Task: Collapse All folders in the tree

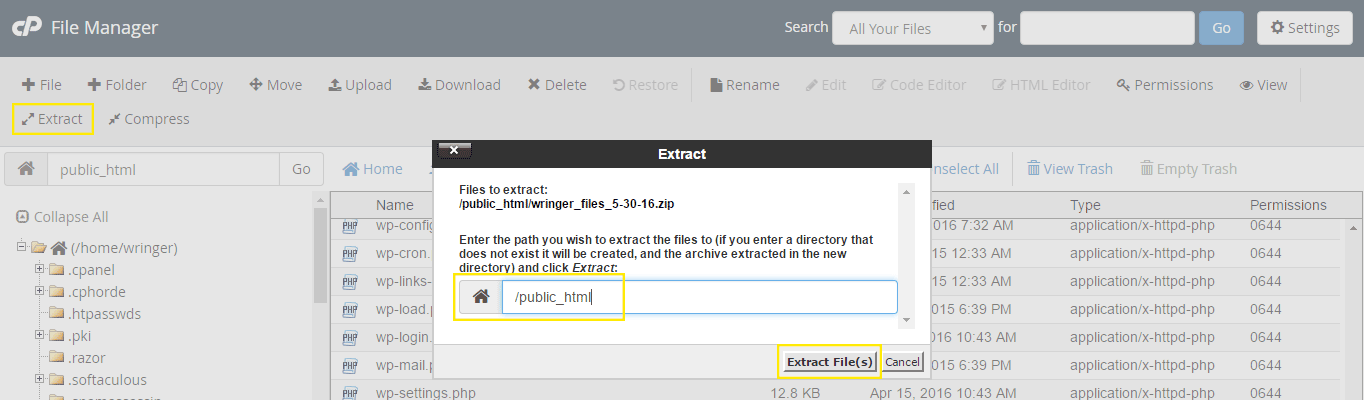Action: [62, 217]
